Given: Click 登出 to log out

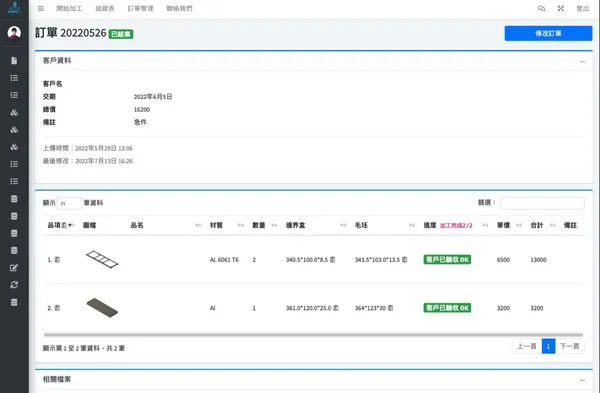Looking at the screenshot, I should pos(583,8).
